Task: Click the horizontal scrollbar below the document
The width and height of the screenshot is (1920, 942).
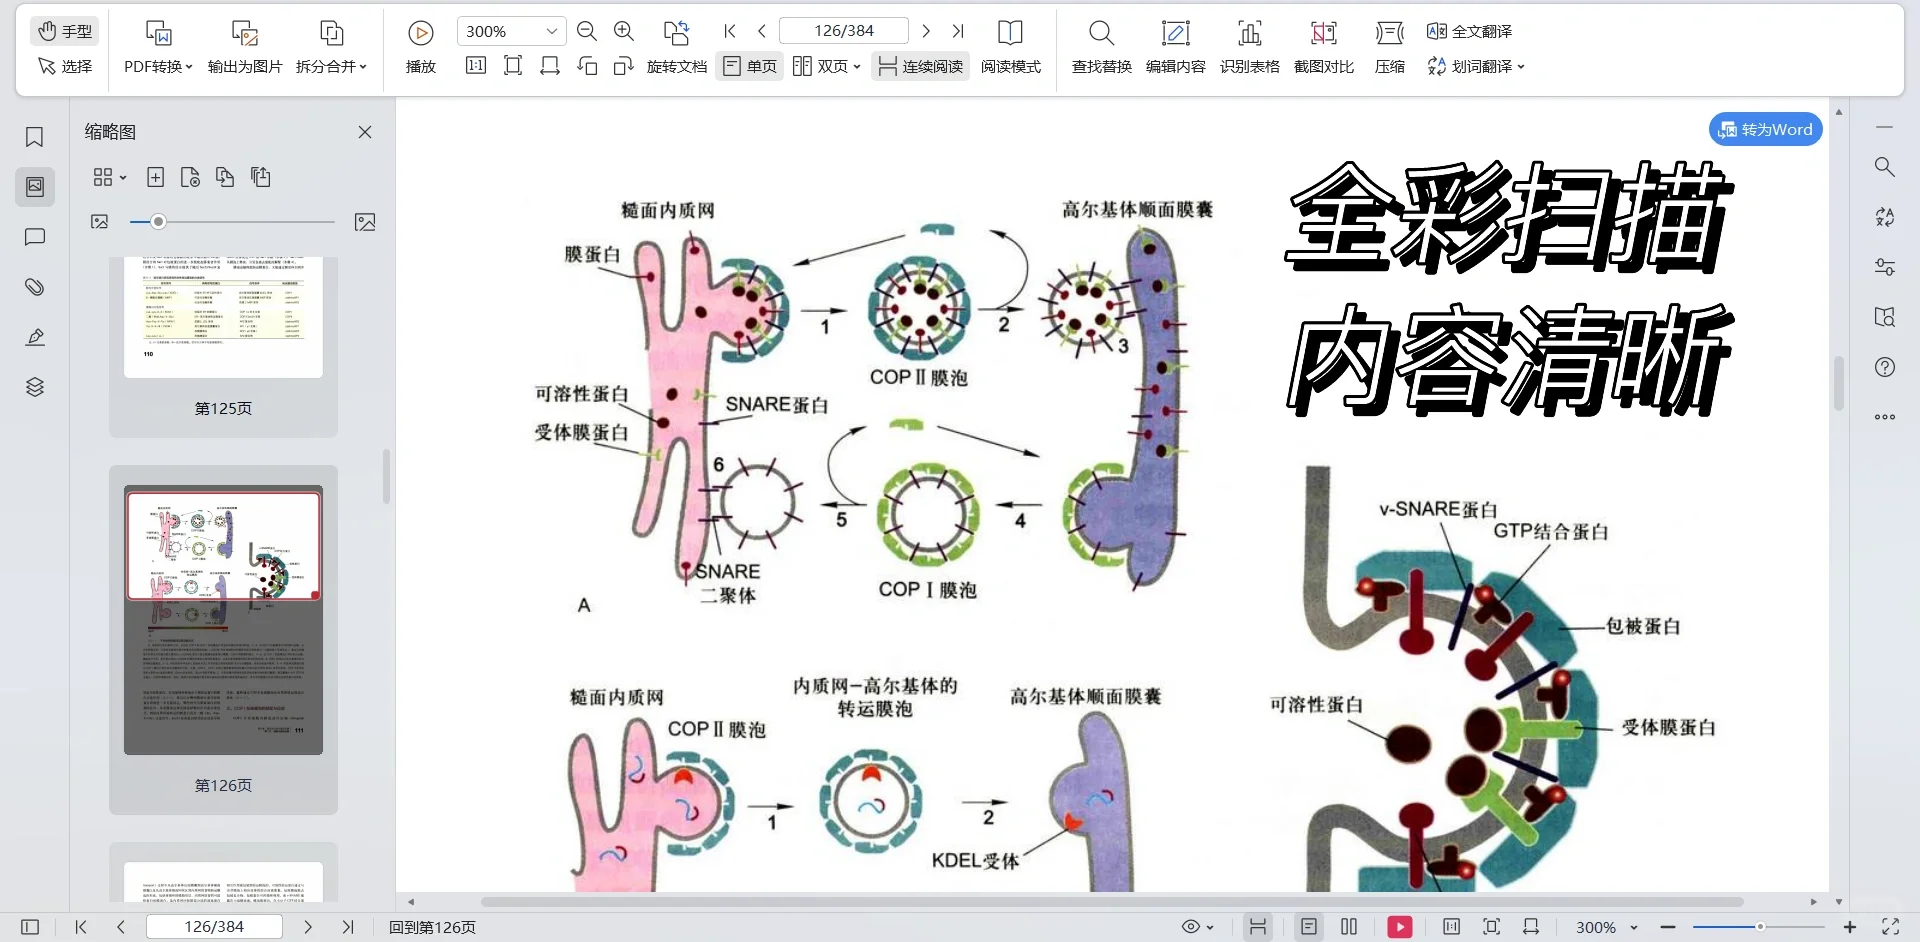Action: (1112, 901)
